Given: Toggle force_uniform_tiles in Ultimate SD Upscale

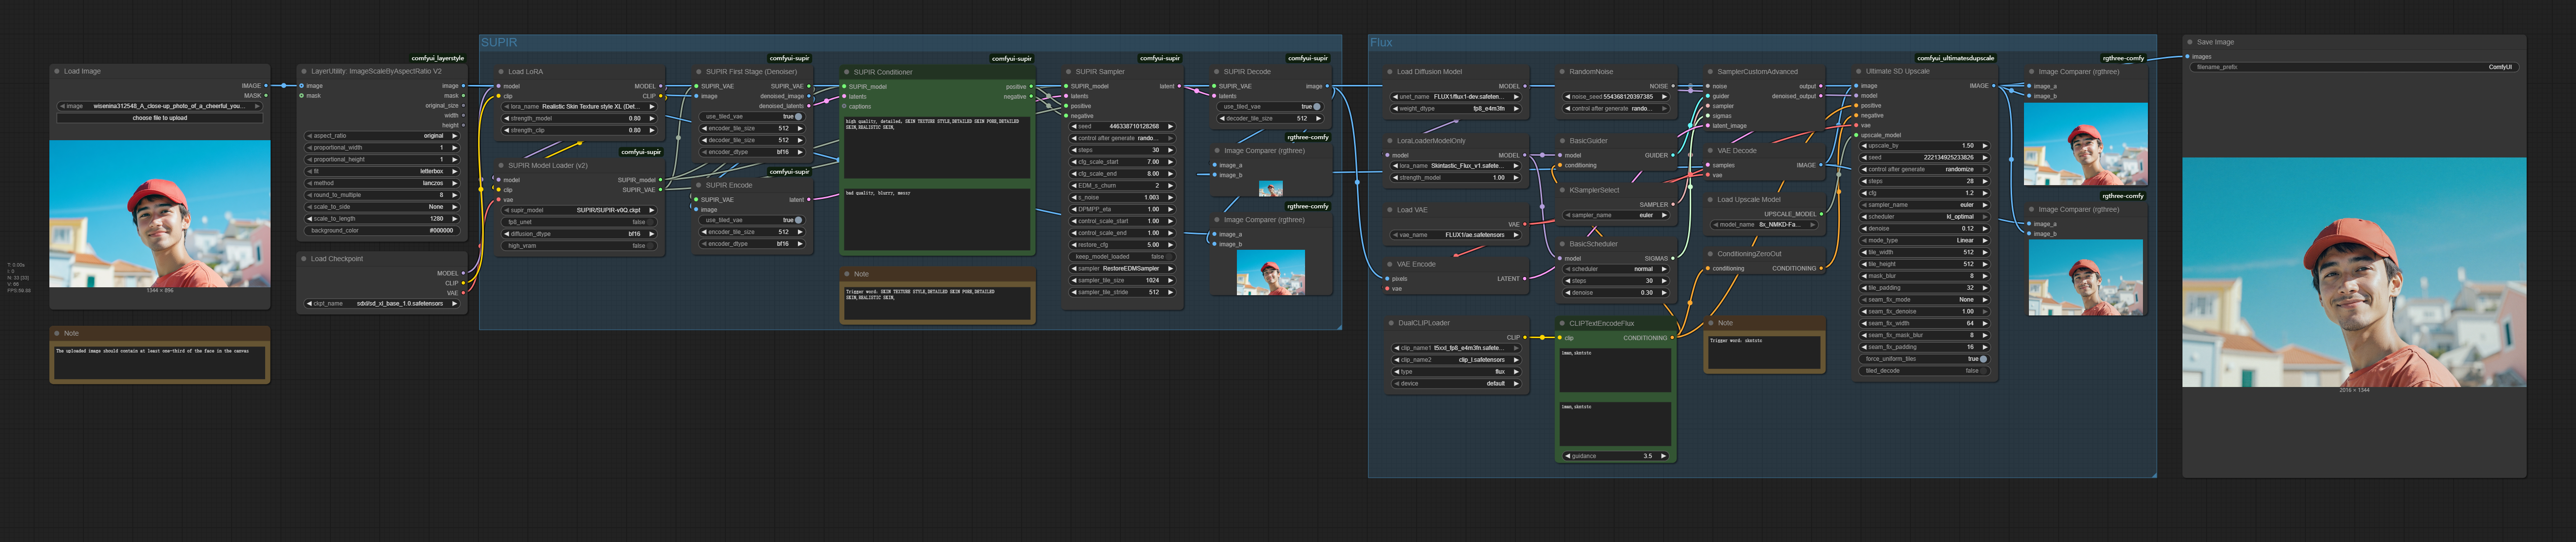Looking at the screenshot, I should pyautogui.click(x=1924, y=359).
